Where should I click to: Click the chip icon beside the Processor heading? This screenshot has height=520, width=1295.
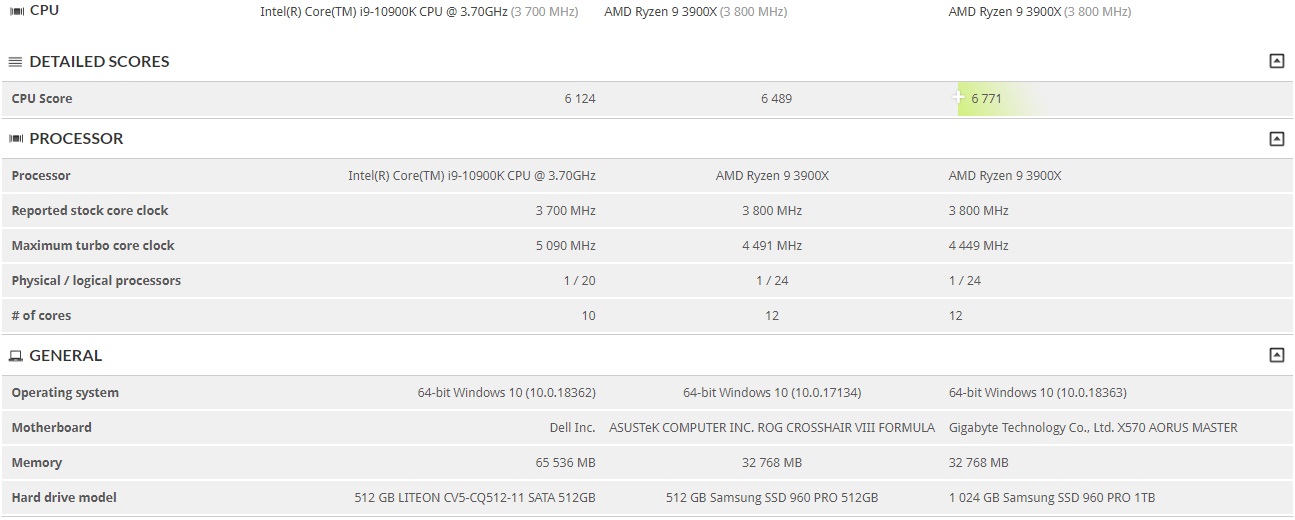click(x=16, y=139)
